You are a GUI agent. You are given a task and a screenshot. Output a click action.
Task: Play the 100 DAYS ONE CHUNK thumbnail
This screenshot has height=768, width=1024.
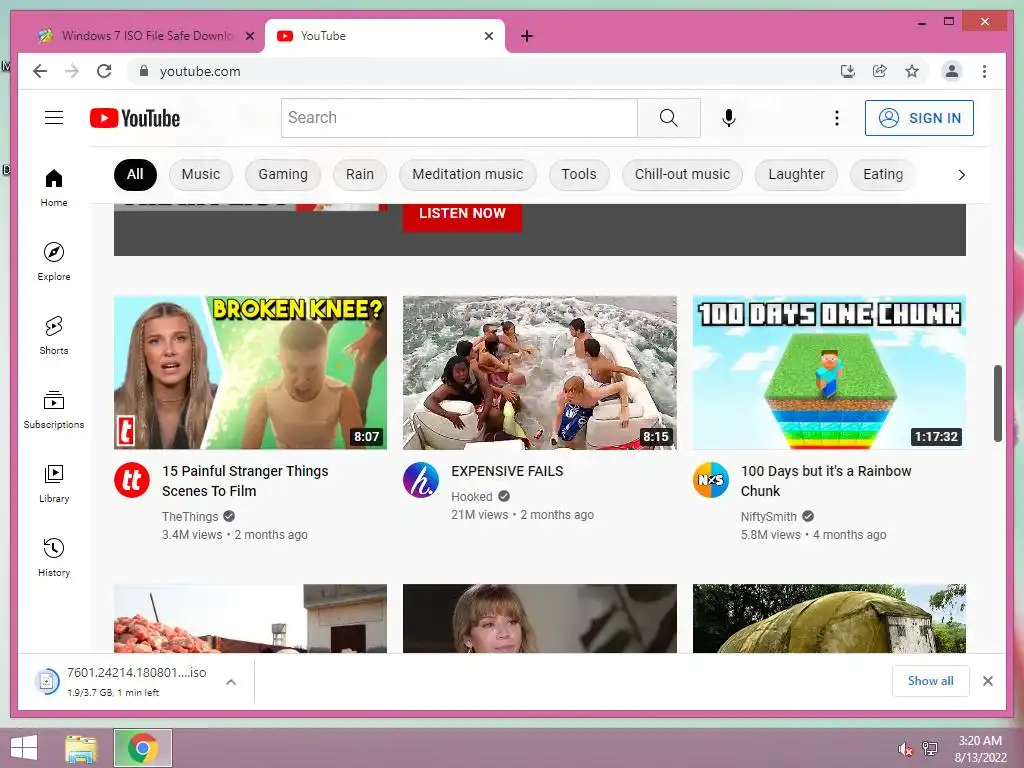(x=829, y=372)
